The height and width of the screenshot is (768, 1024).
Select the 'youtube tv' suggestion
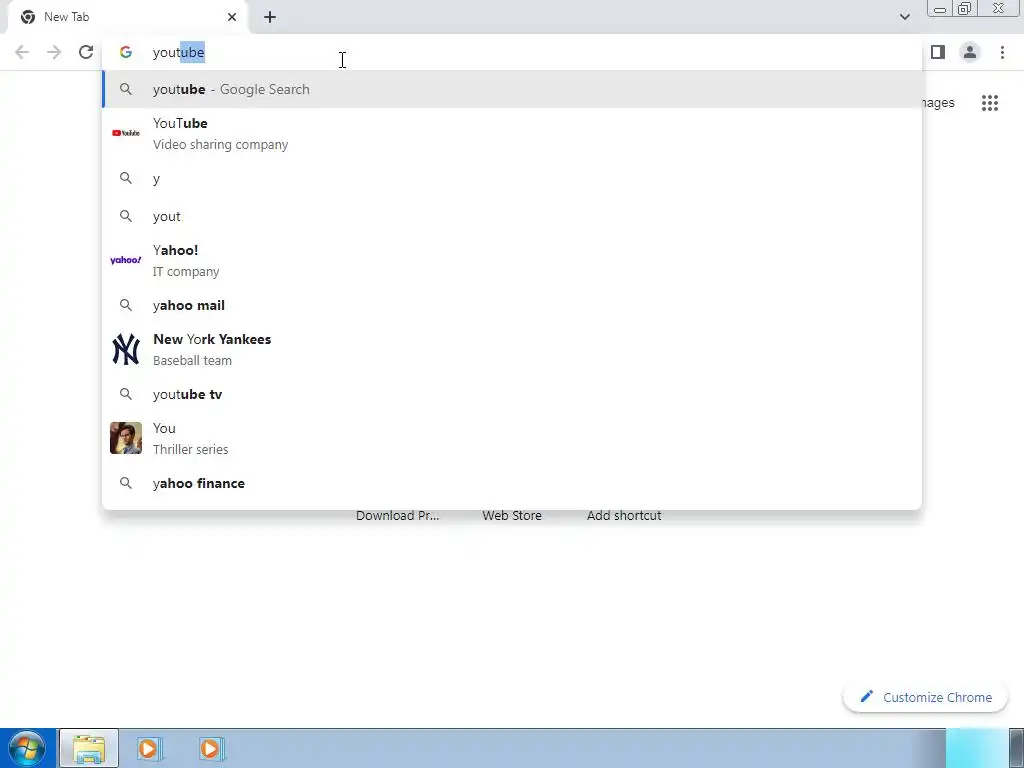[x=512, y=394]
